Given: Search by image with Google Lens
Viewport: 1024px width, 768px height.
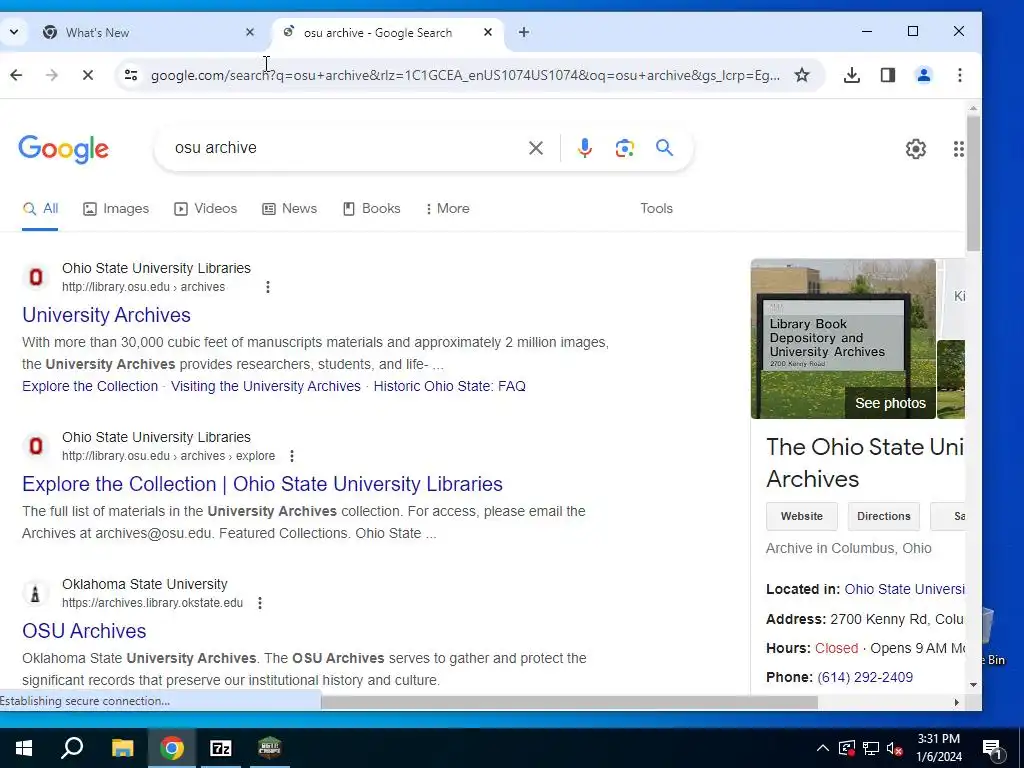Looking at the screenshot, I should [x=624, y=148].
